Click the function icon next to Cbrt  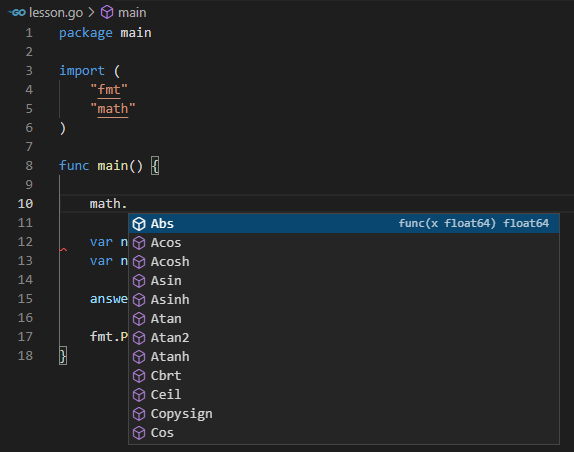[x=139, y=376]
